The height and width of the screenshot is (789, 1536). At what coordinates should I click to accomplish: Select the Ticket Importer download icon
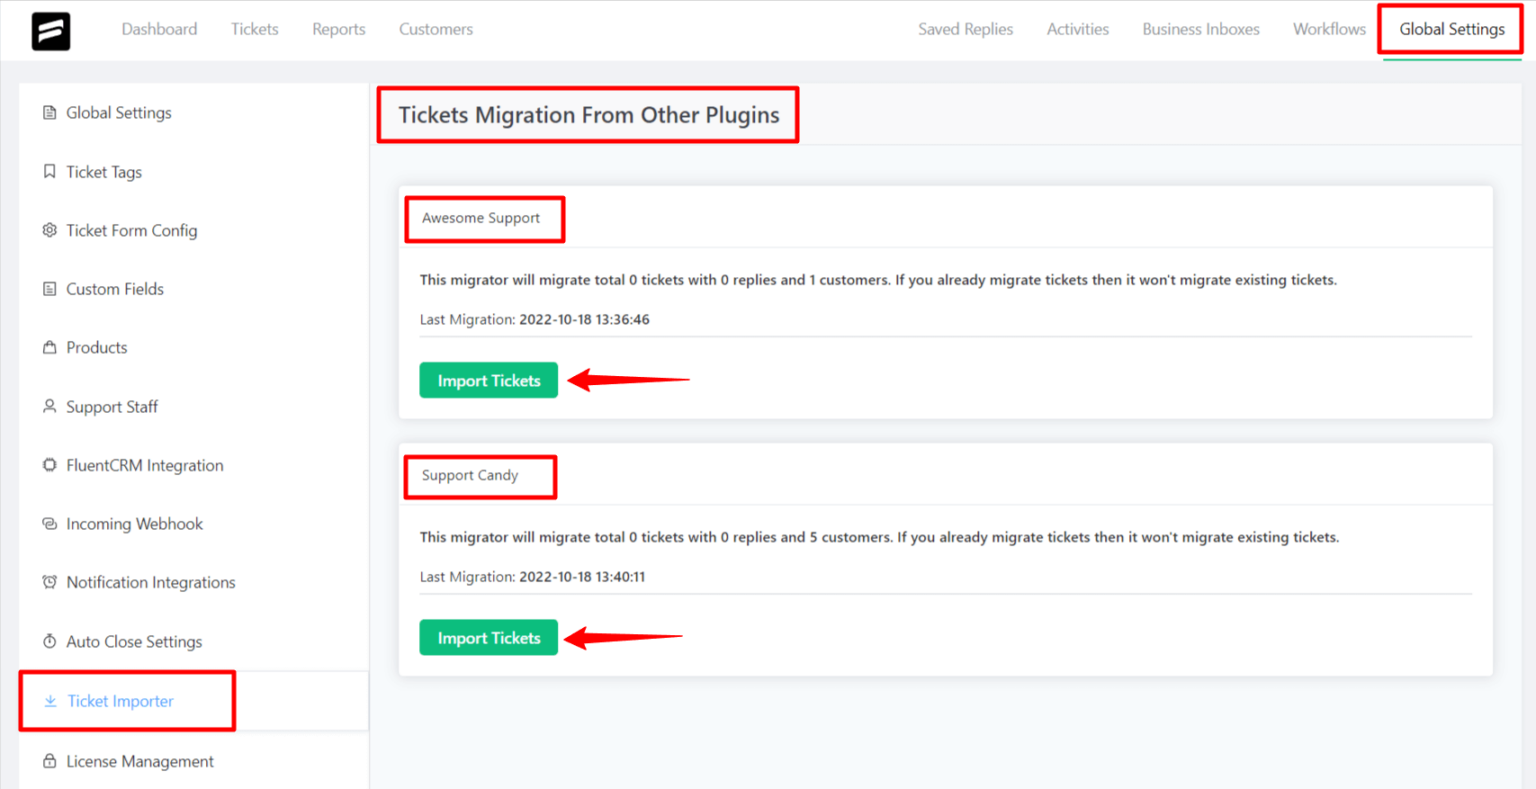(x=48, y=701)
